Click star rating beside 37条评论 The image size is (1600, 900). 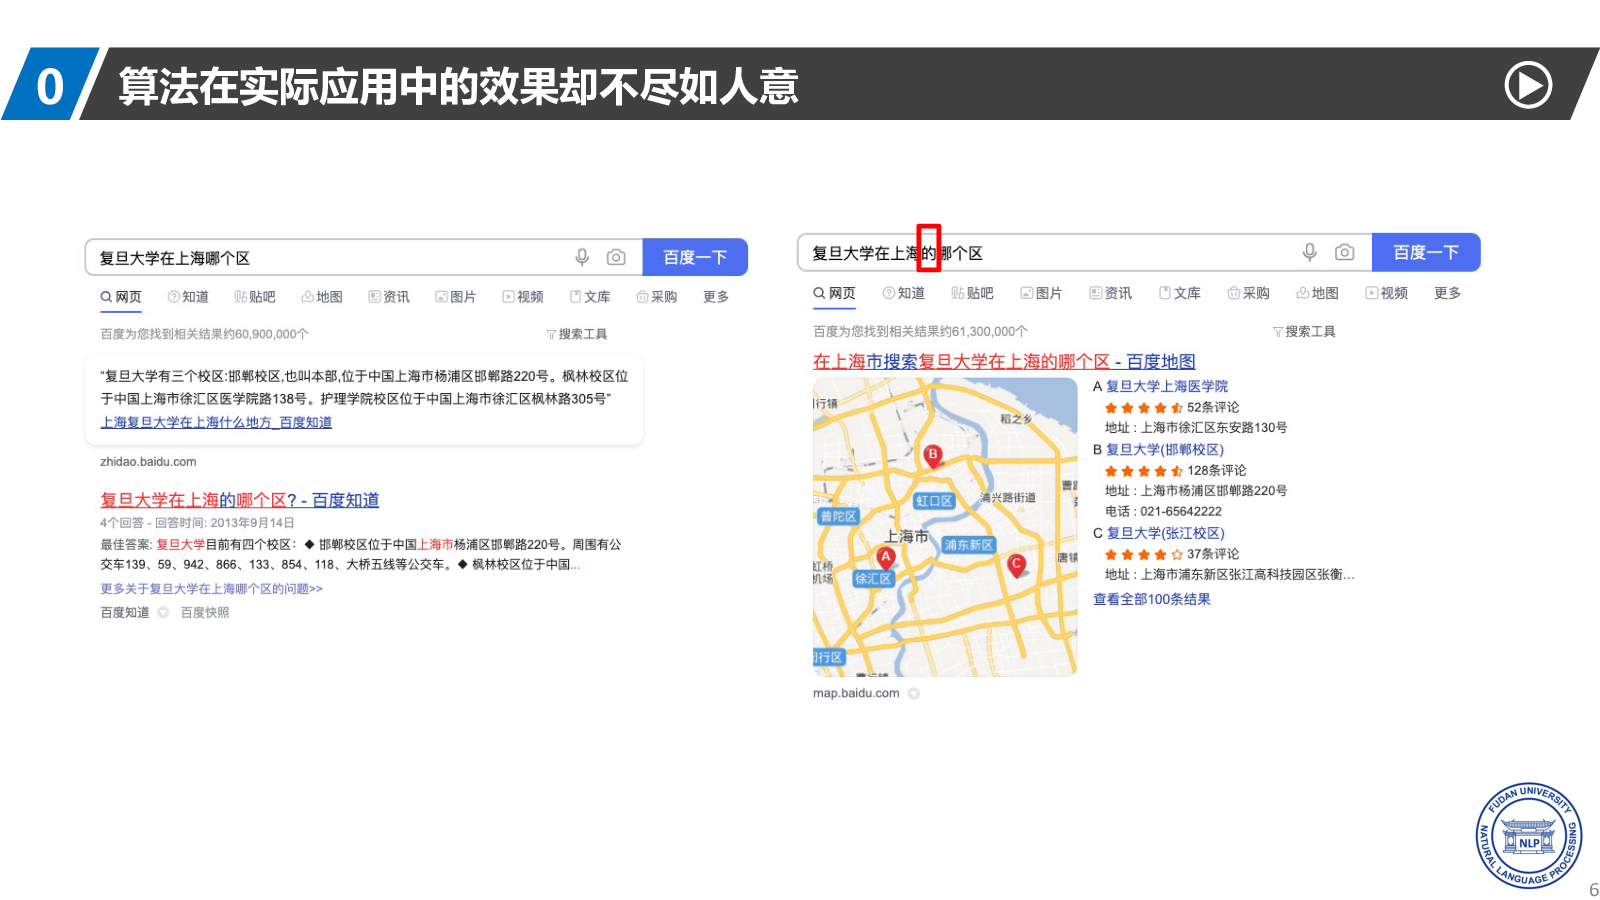(1144, 554)
